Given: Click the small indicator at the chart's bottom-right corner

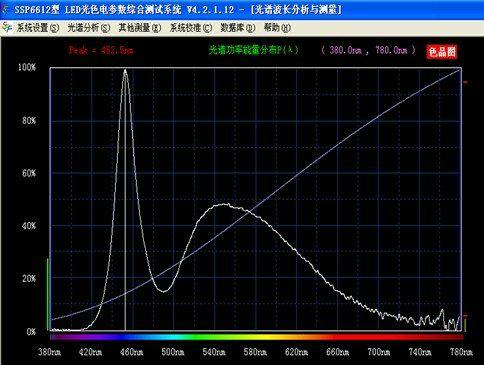Looking at the screenshot, I should (465, 323).
